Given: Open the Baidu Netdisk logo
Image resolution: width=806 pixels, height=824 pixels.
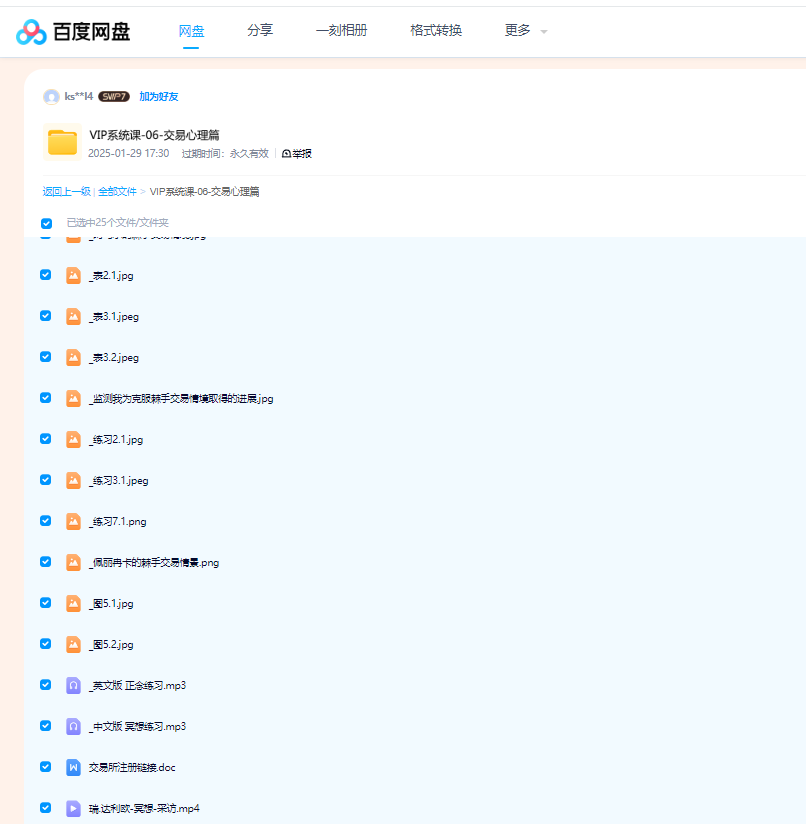Looking at the screenshot, I should click(x=73, y=32).
